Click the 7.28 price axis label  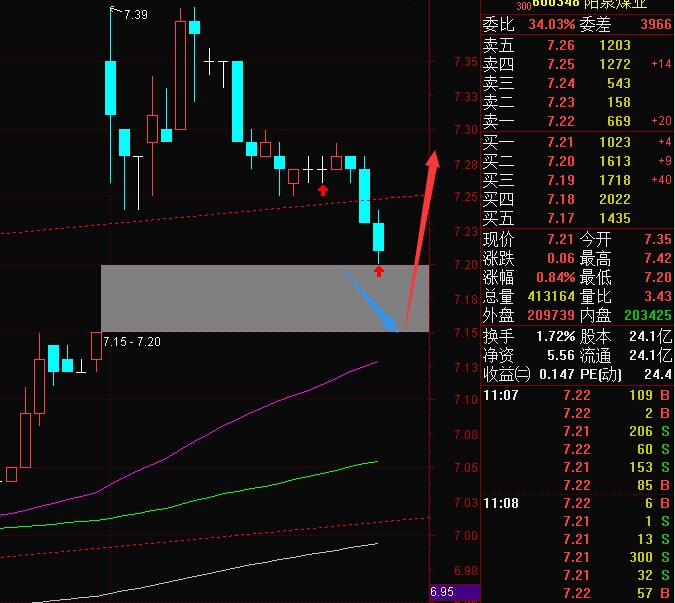(466, 165)
